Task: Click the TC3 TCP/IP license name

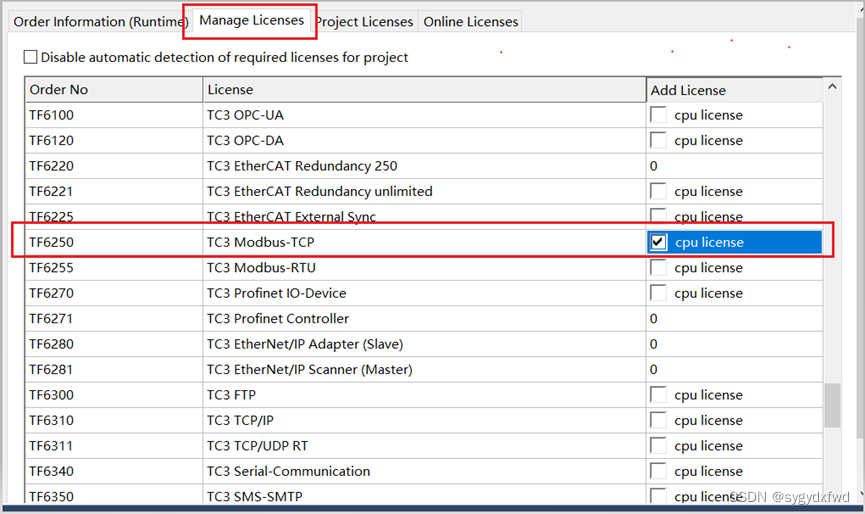Action: [240, 420]
